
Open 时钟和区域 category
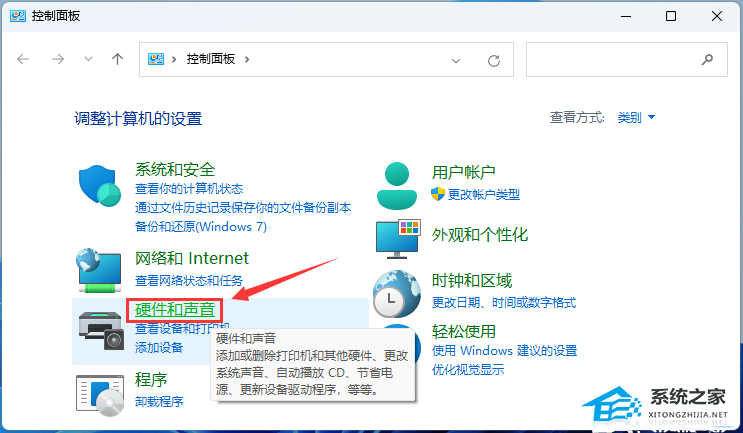point(471,281)
